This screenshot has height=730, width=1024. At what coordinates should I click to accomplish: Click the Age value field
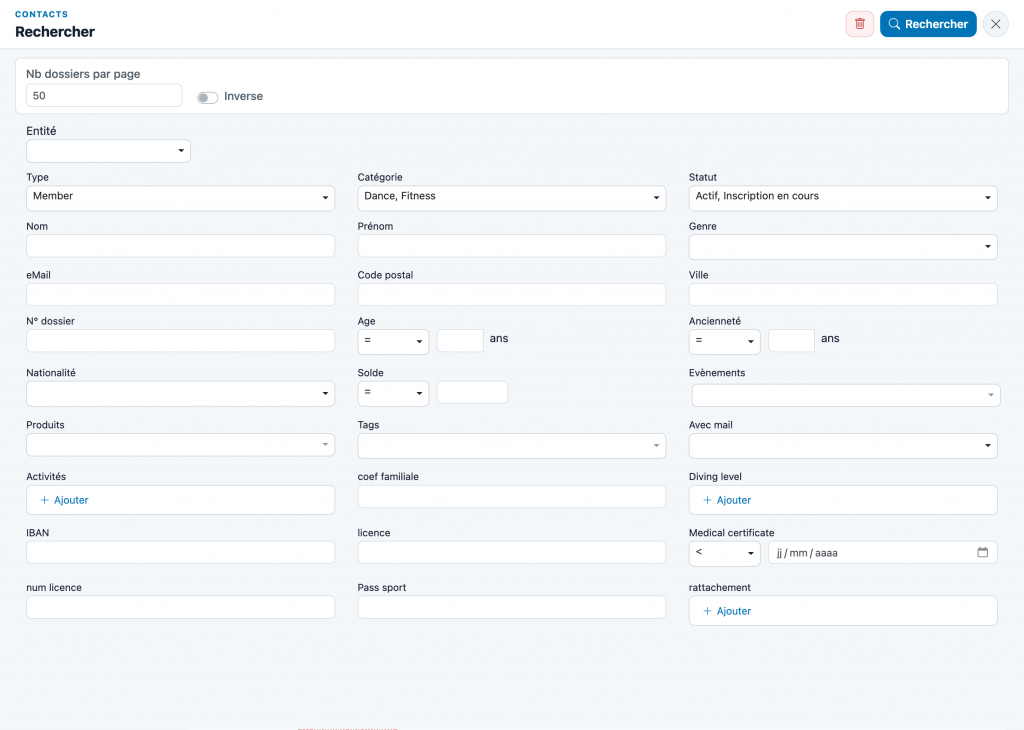click(460, 340)
